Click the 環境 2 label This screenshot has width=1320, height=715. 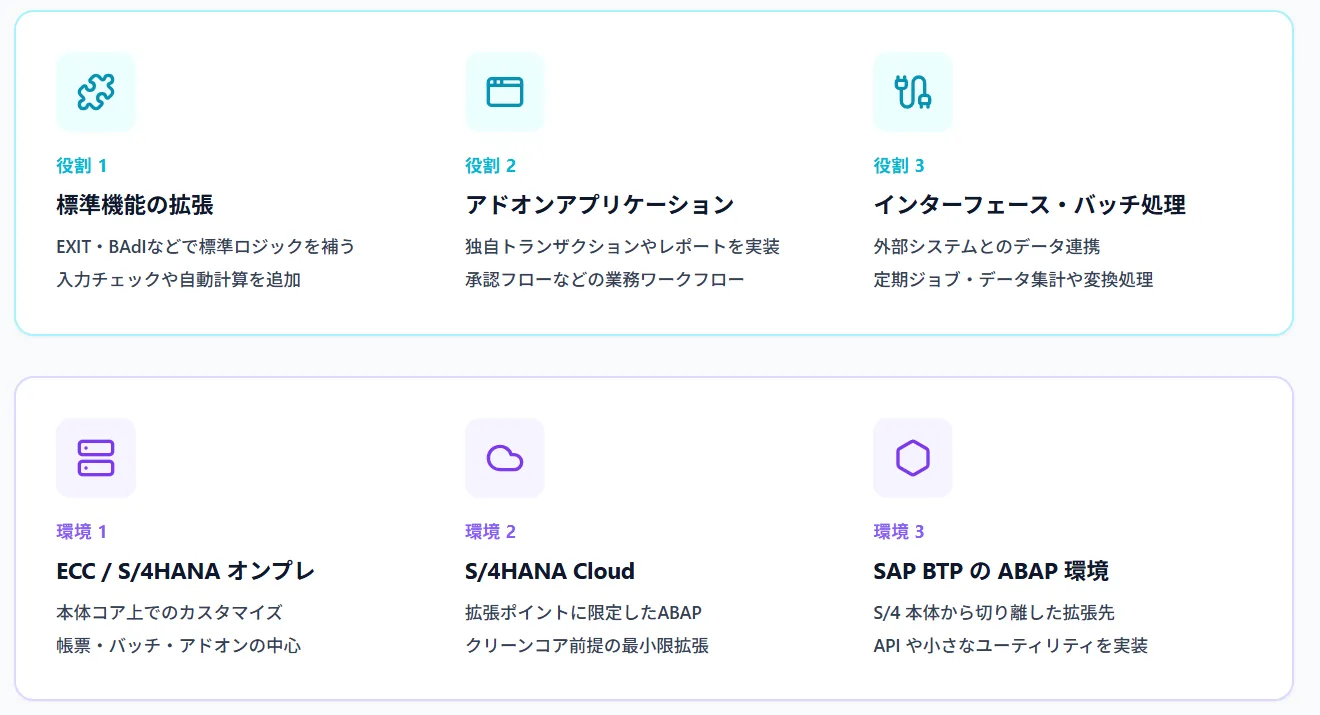(491, 532)
